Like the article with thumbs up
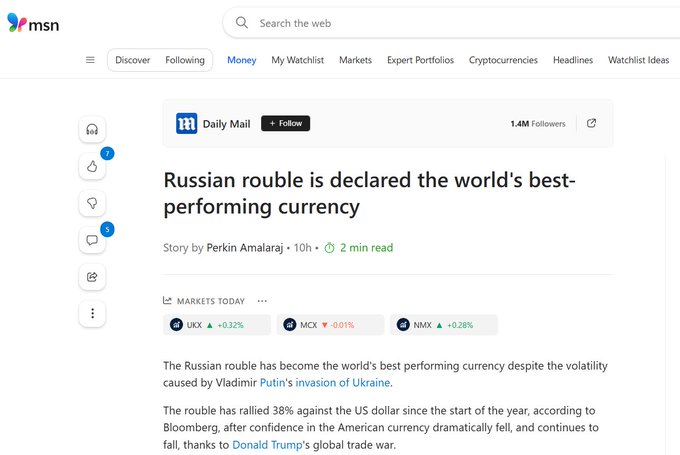This screenshot has width=680, height=455. tap(92, 166)
